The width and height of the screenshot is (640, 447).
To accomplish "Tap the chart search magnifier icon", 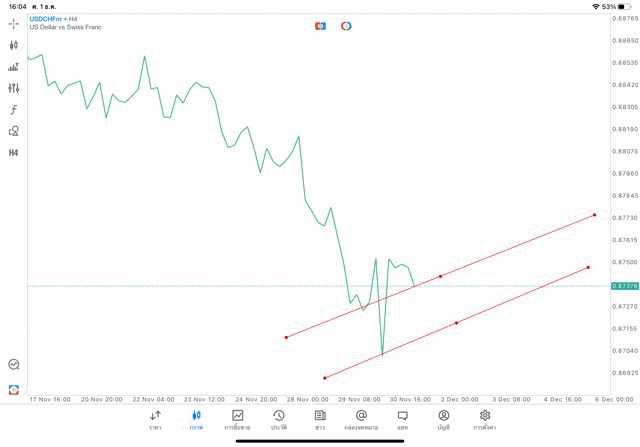I will (x=14, y=365).
